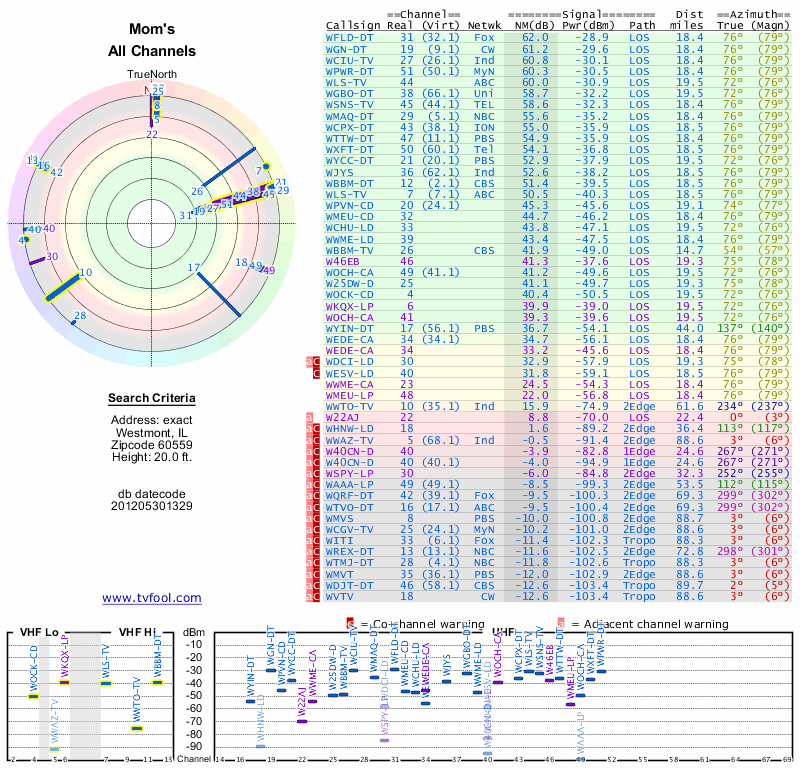Click the 113° true azimuth value

pos(730,429)
